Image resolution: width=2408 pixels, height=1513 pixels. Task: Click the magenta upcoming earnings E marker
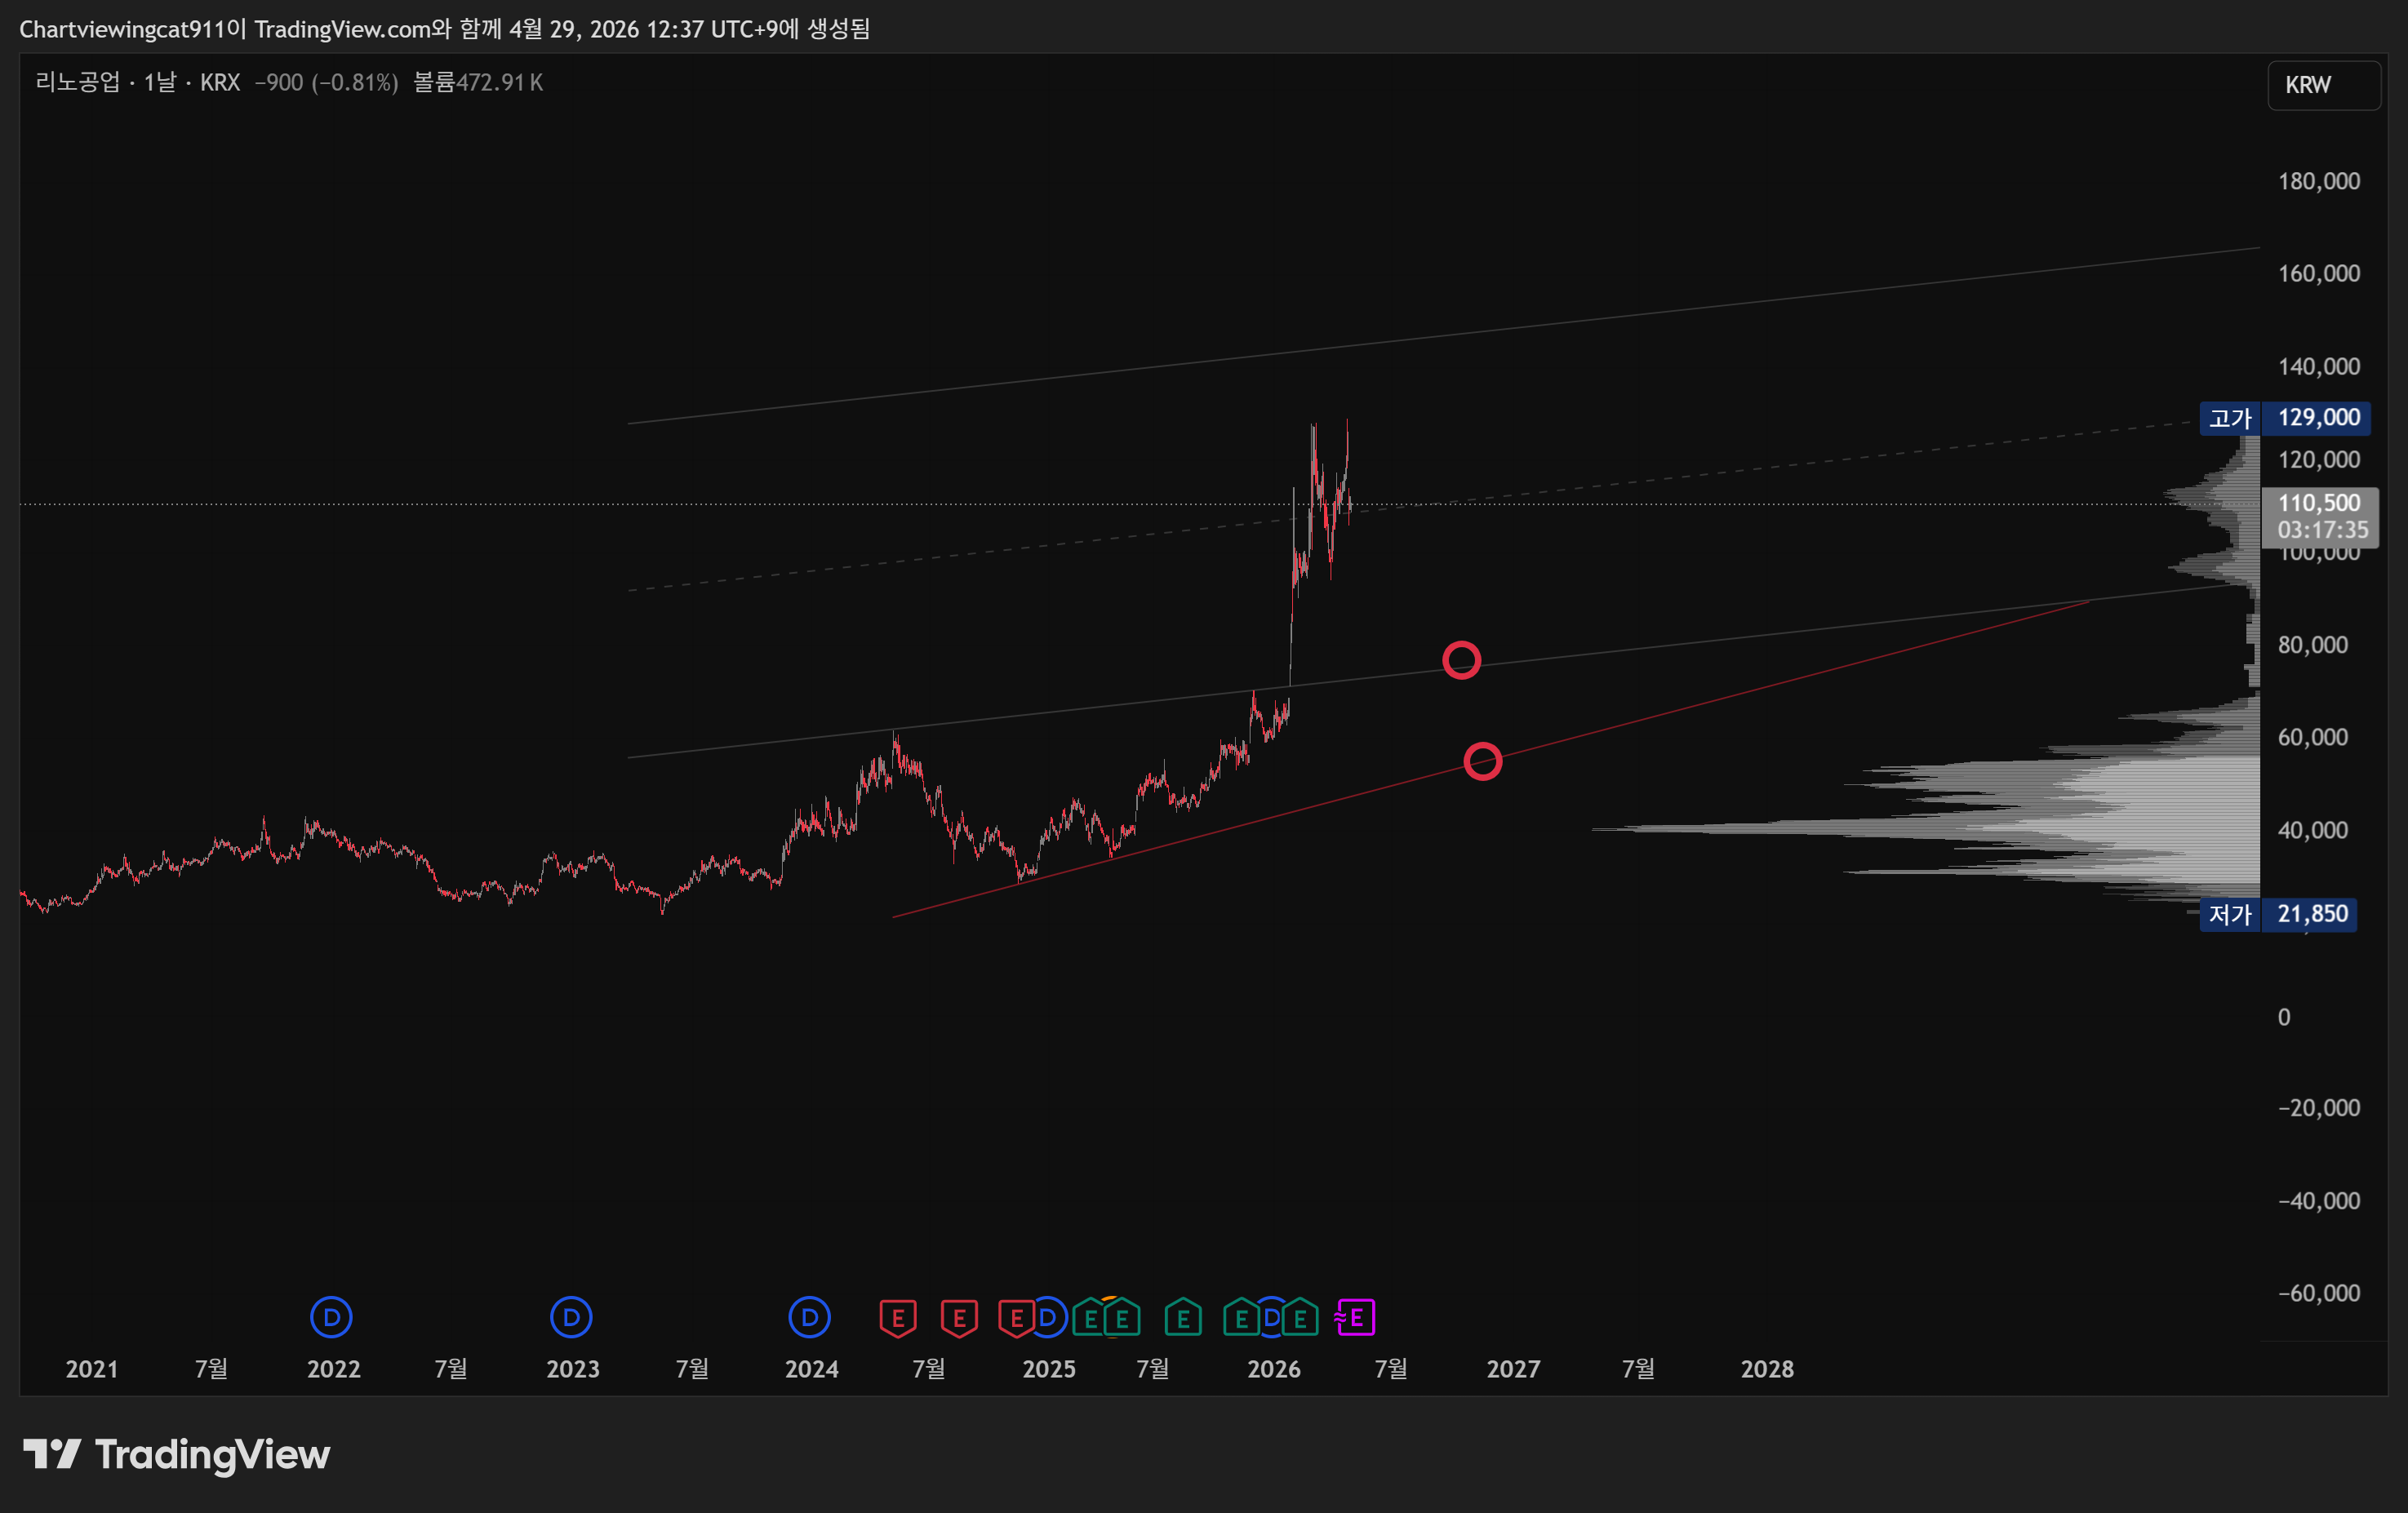1356,1318
